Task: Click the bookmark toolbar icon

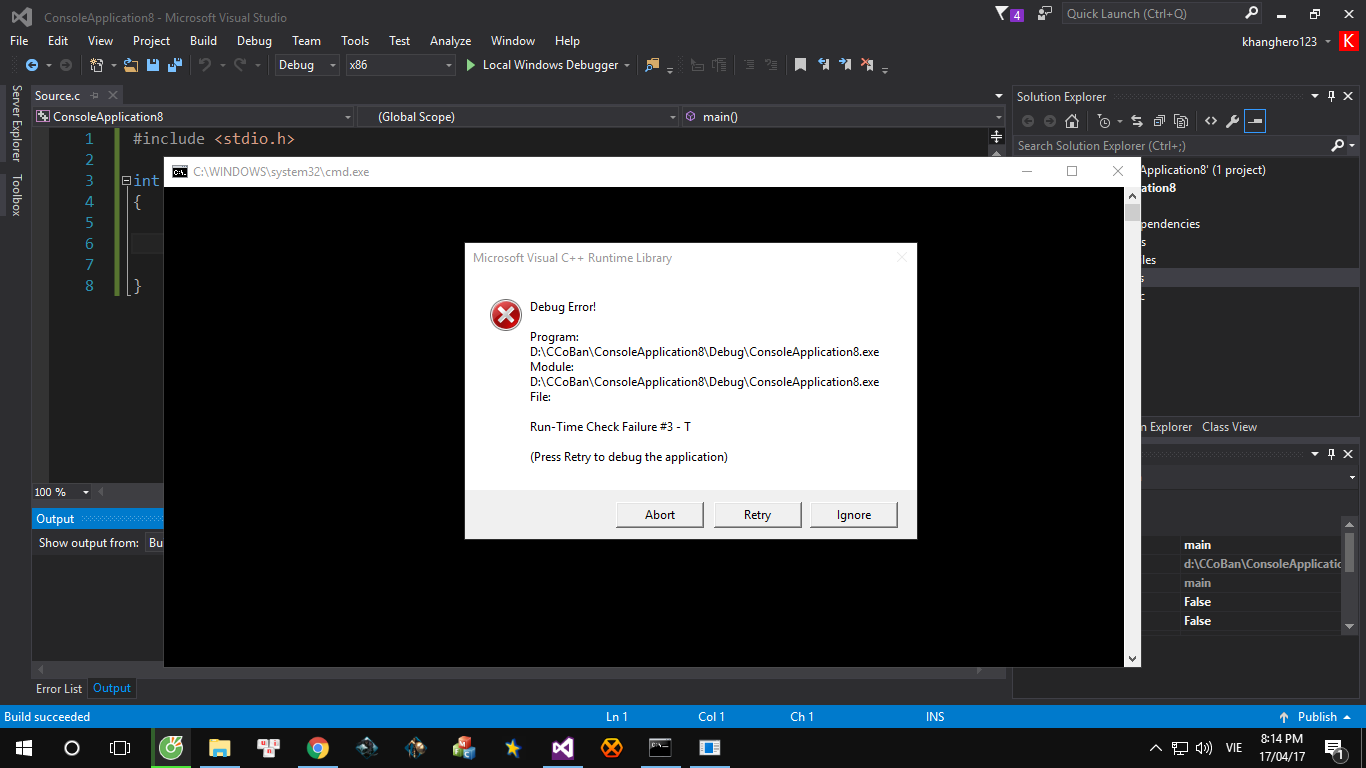Action: (x=800, y=65)
